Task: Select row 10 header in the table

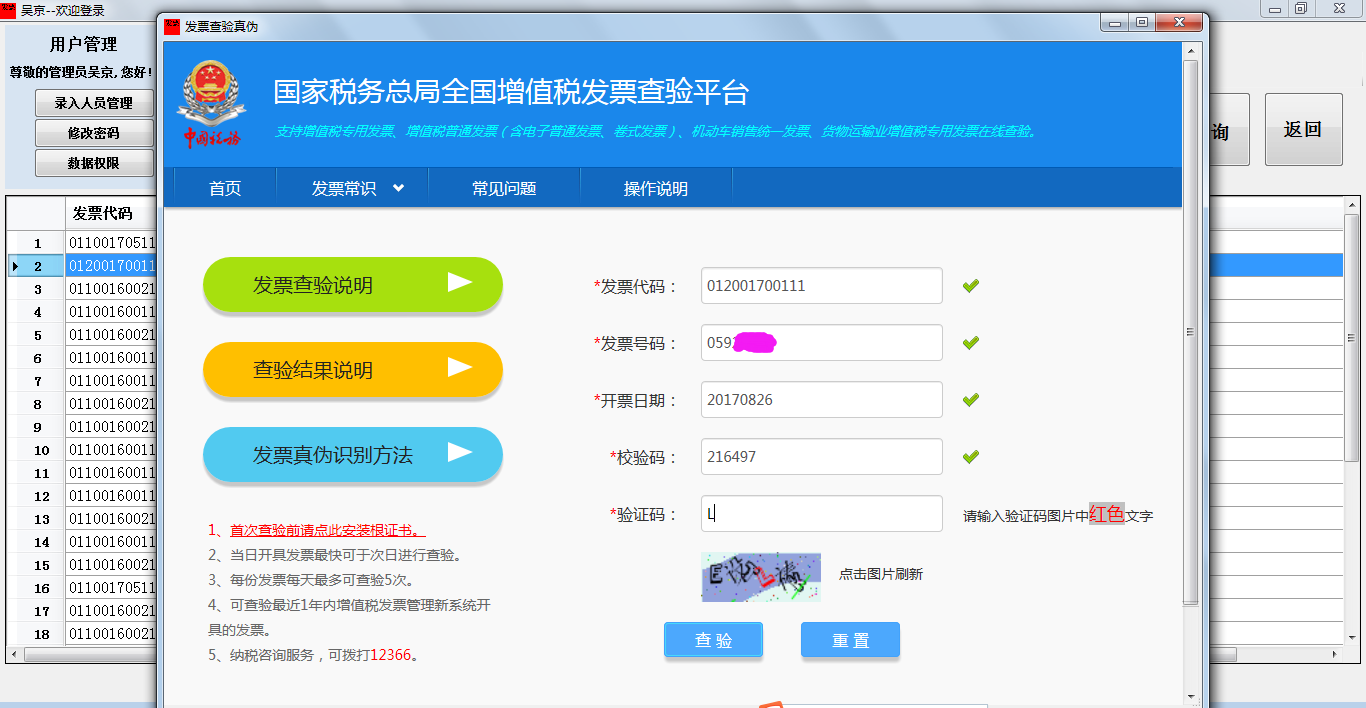Action: pyautogui.click(x=37, y=450)
